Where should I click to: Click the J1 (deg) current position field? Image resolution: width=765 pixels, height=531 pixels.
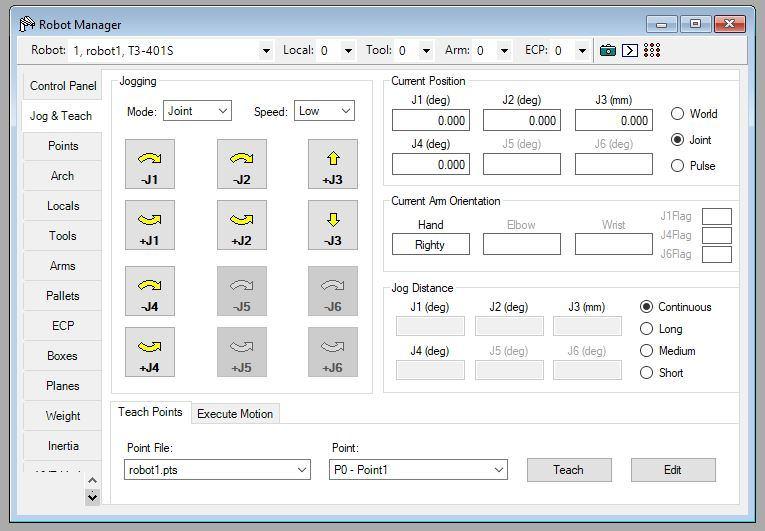[431, 120]
